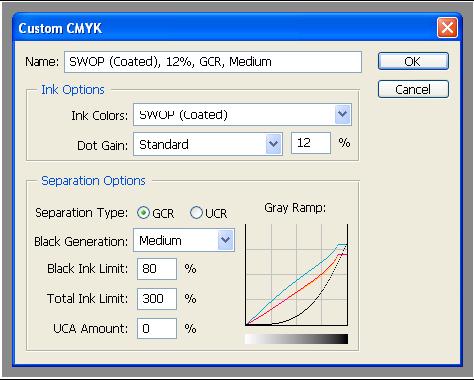Click the Cancel button

coord(413,89)
